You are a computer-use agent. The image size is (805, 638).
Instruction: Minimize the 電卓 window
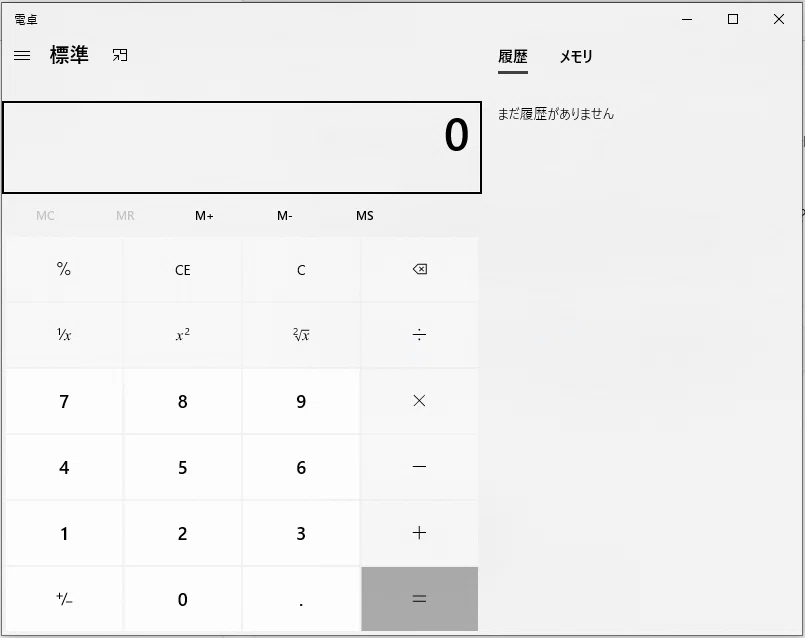point(687,20)
